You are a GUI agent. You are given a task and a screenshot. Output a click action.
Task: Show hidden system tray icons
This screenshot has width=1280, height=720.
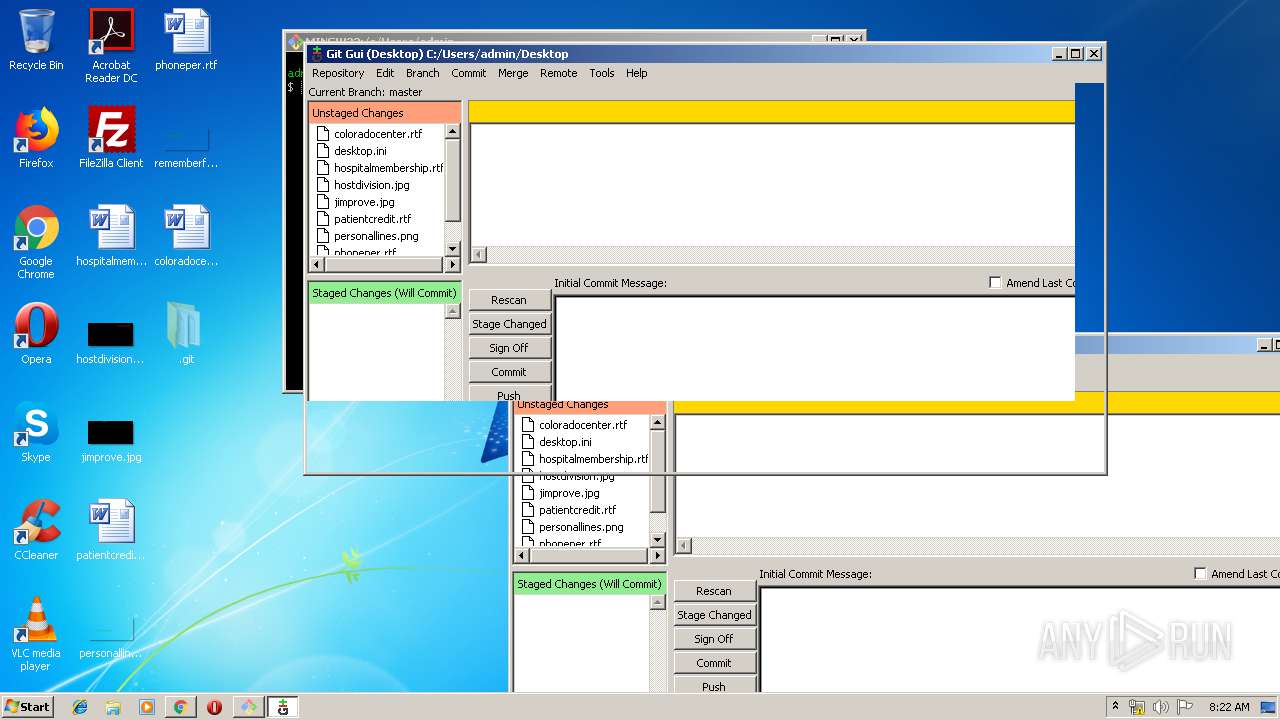[x=1115, y=707]
